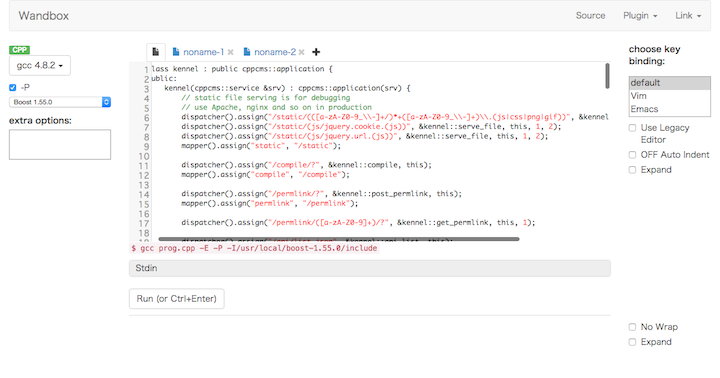Go to Wandbox home via brand title
Image resolution: width=720 pixels, height=378 pixels.
point(44,16)
